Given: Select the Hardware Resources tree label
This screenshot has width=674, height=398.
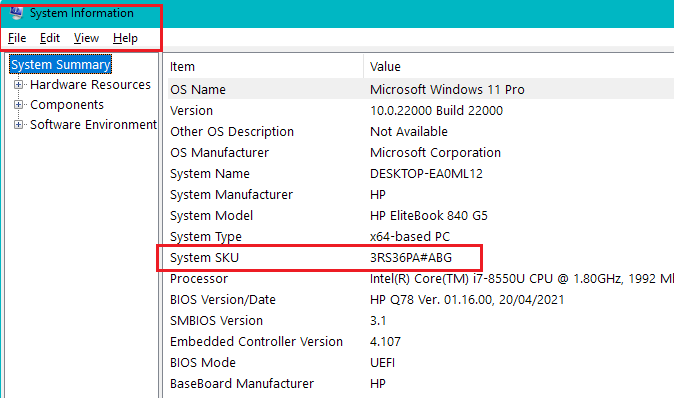Looking at the screenshot, I should (x=90, y=85).
